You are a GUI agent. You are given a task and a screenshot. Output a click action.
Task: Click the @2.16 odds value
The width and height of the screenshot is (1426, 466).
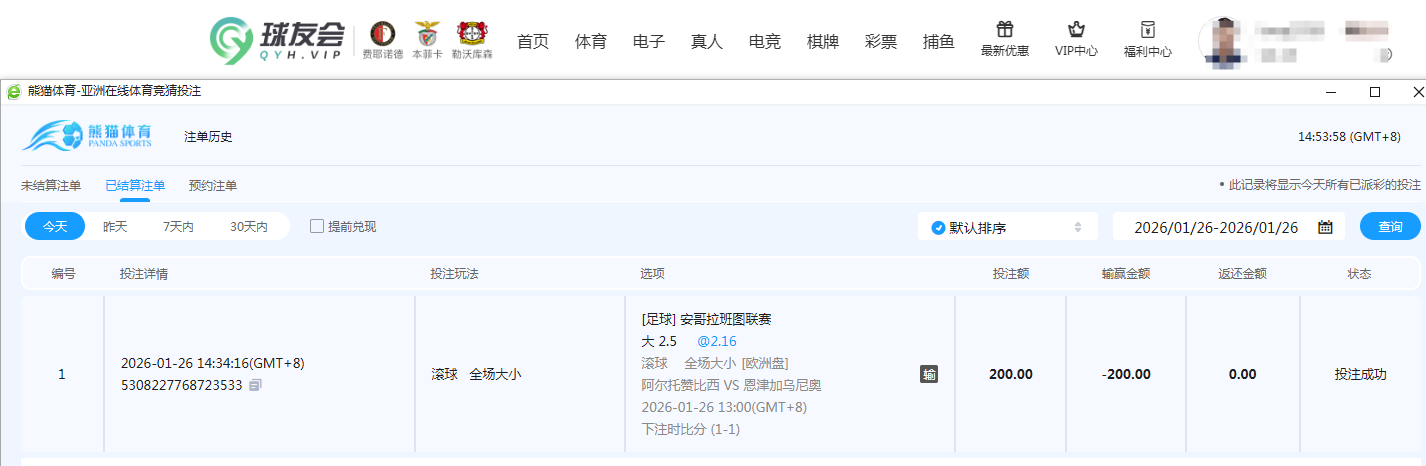(x=717, y=341)
